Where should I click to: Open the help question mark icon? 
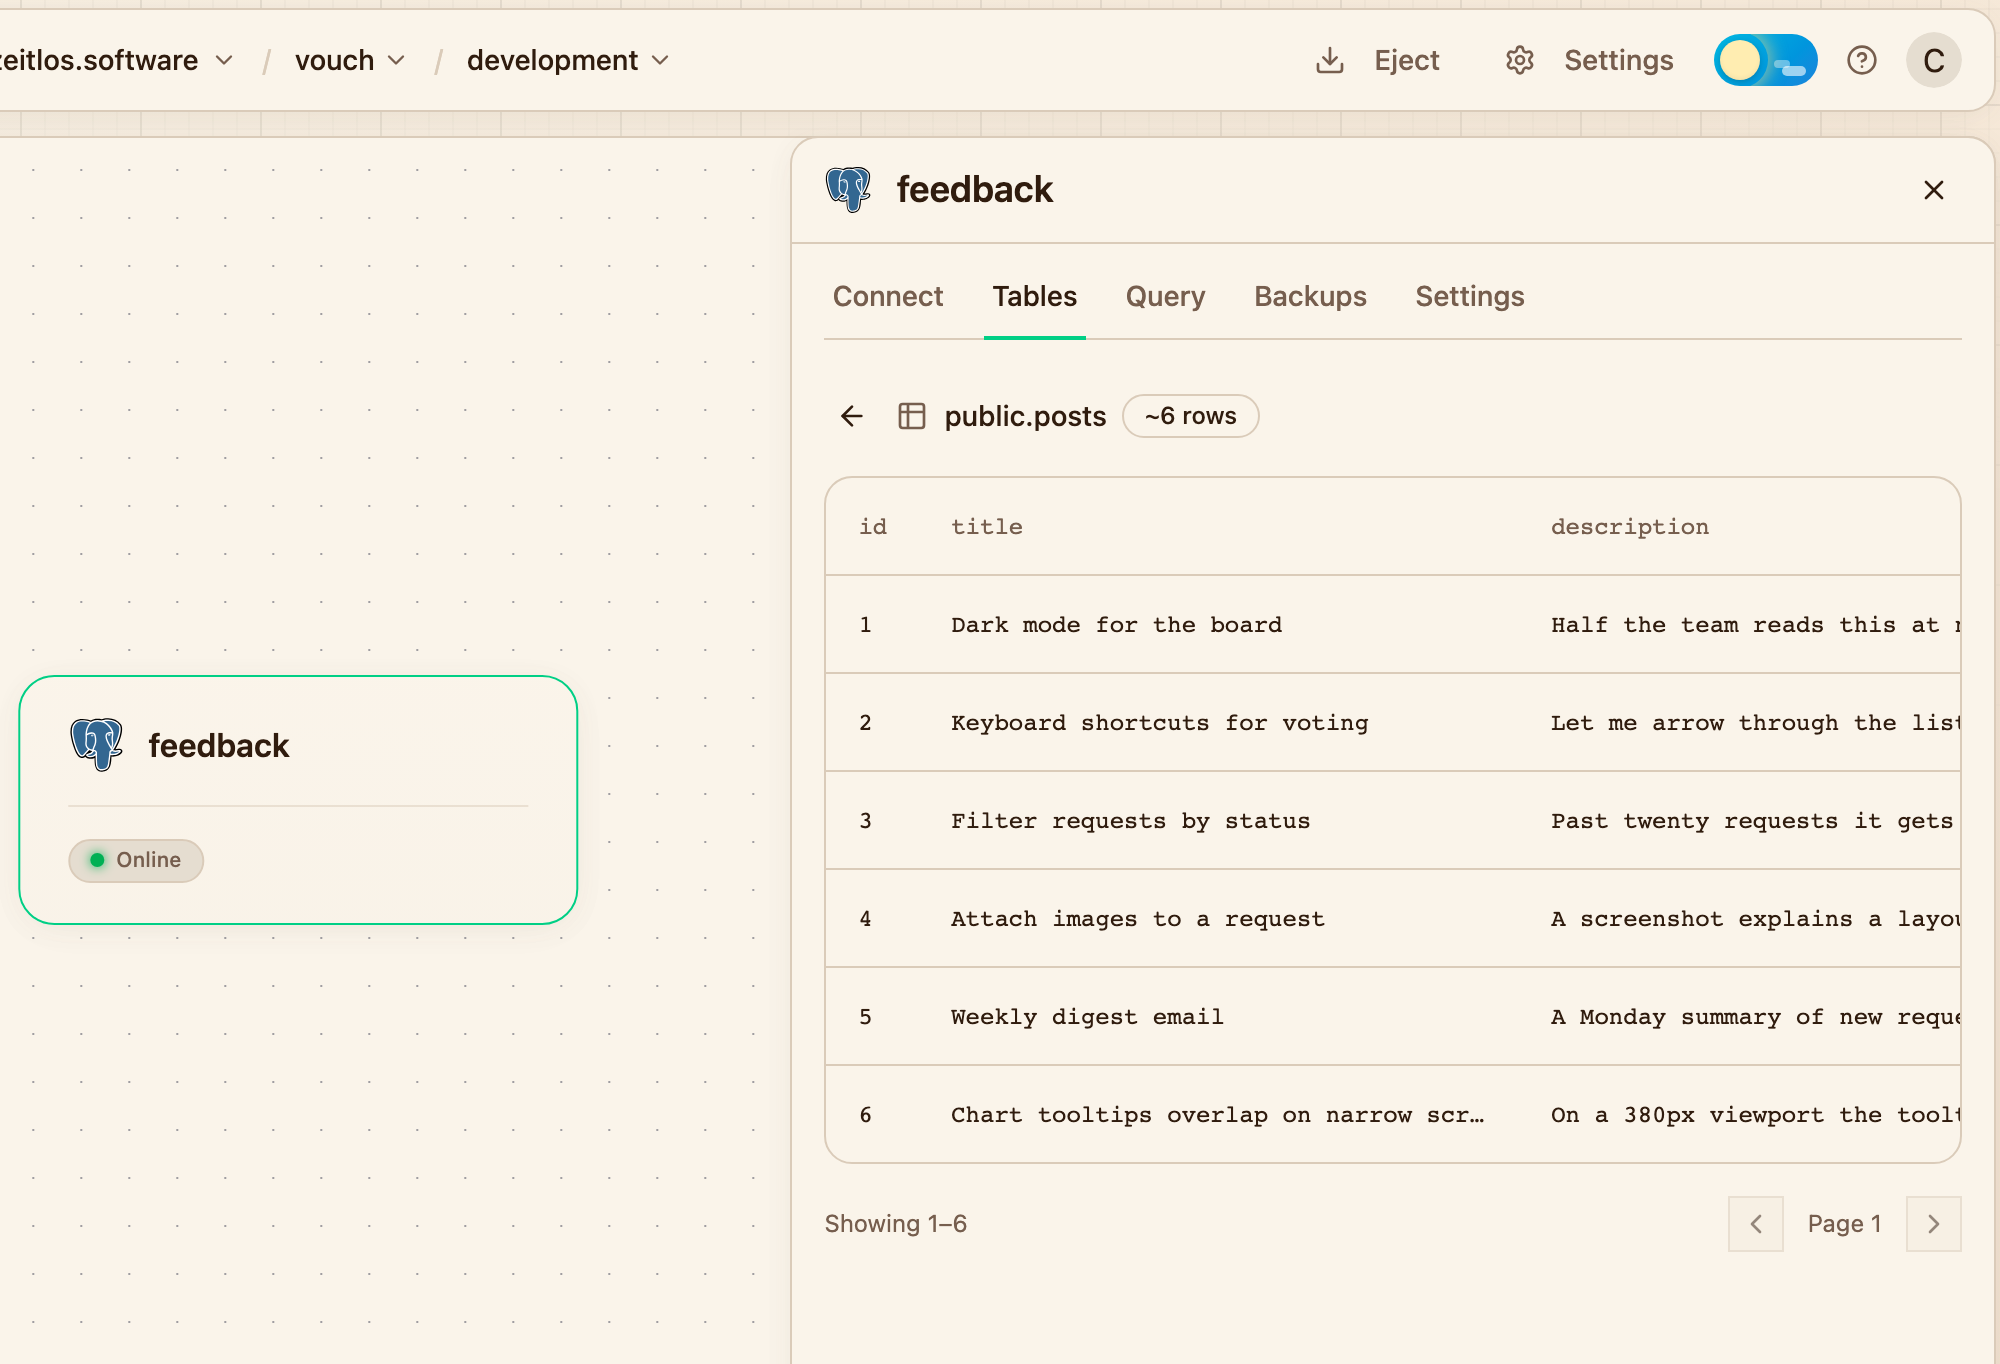(x=1861, y=61)
